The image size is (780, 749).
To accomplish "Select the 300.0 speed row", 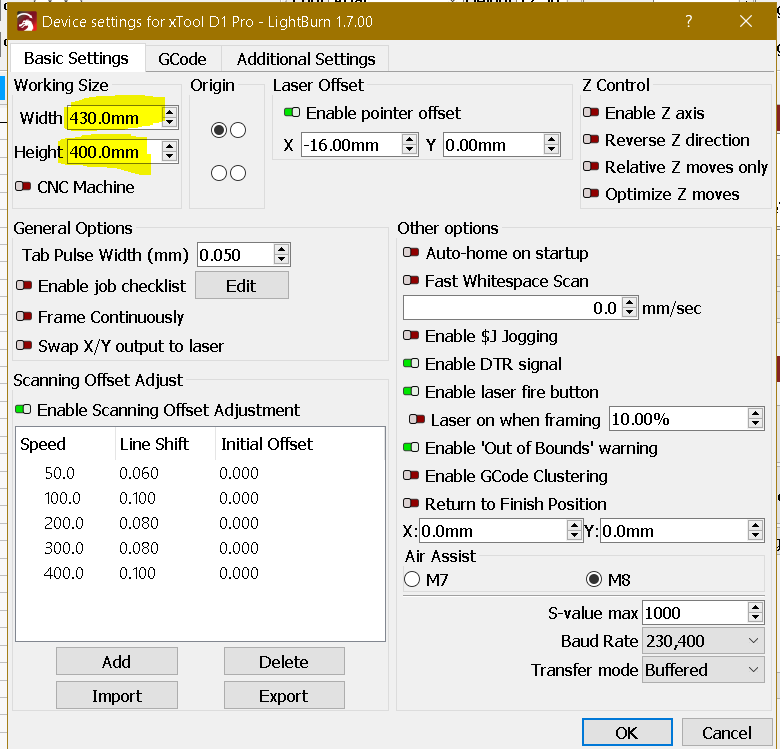I will tap(200, 548).
